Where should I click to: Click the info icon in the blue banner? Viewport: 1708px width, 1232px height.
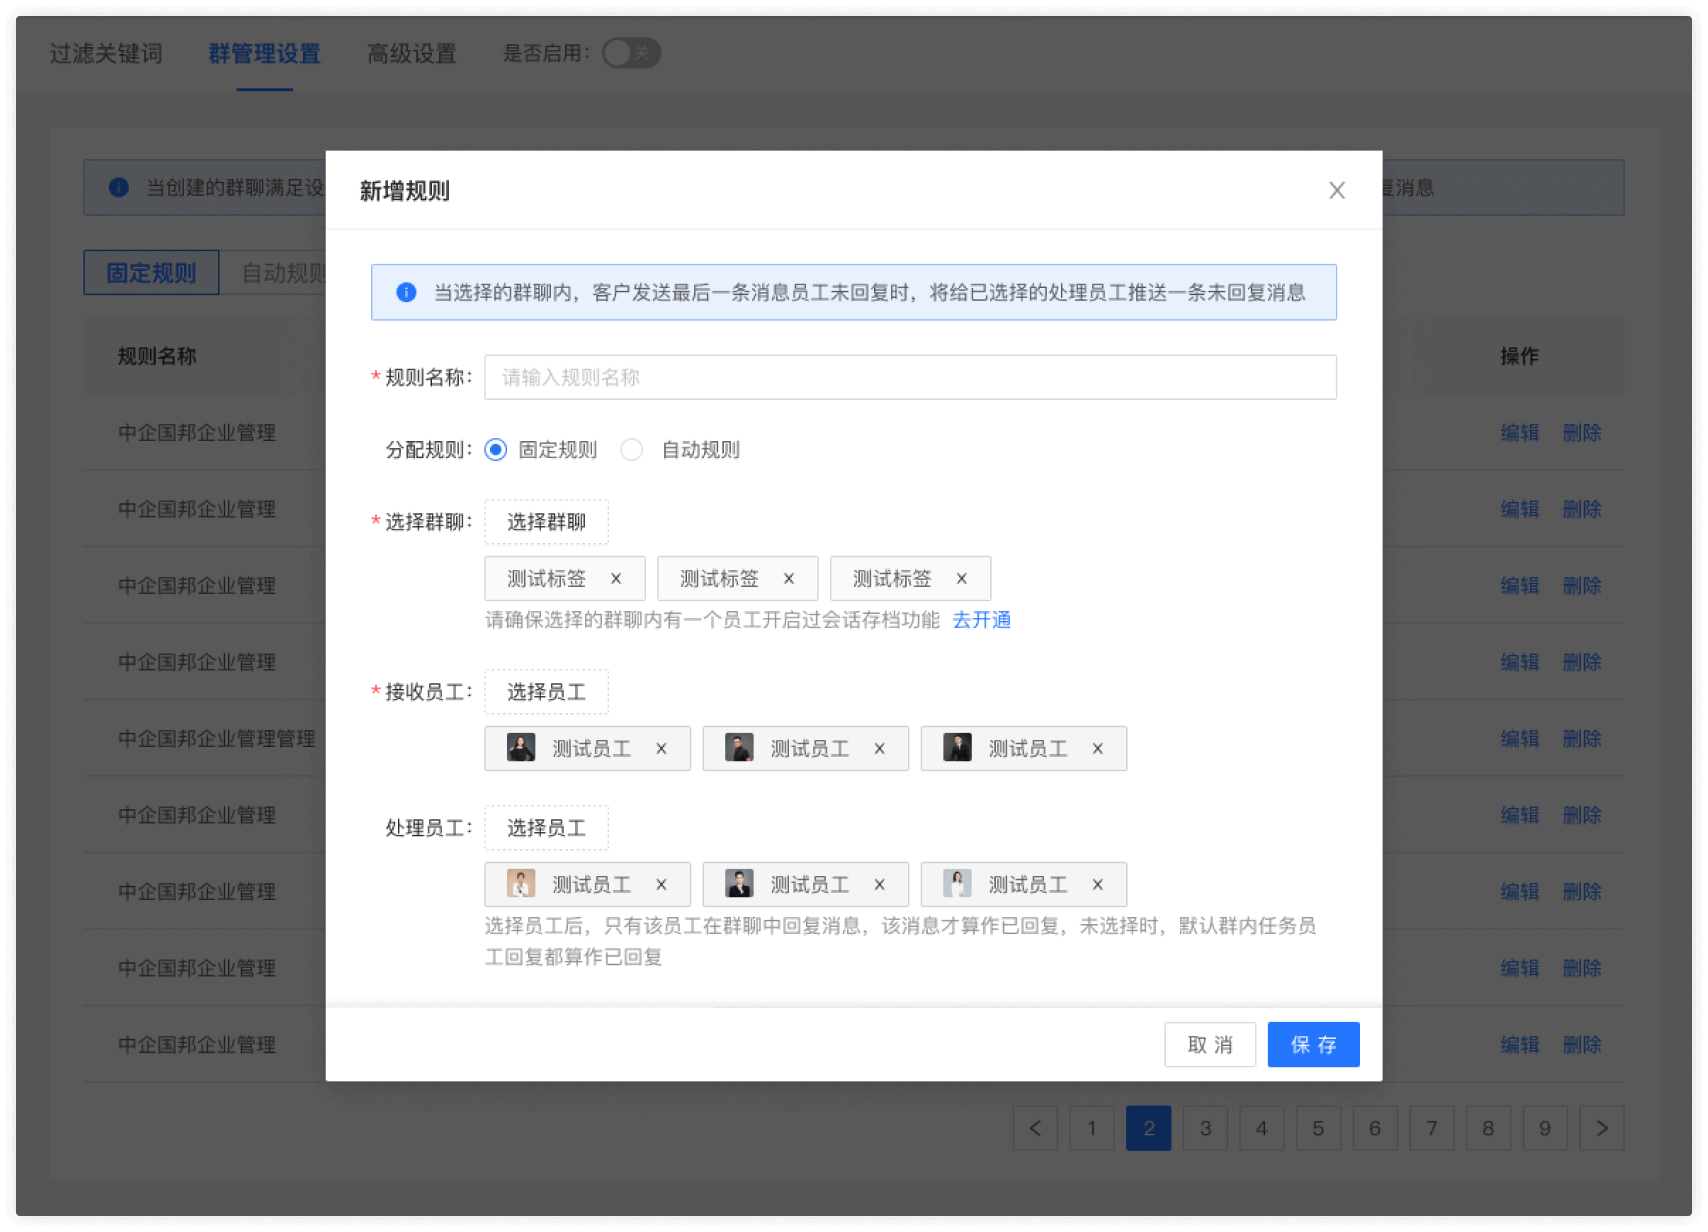[405, 292]
